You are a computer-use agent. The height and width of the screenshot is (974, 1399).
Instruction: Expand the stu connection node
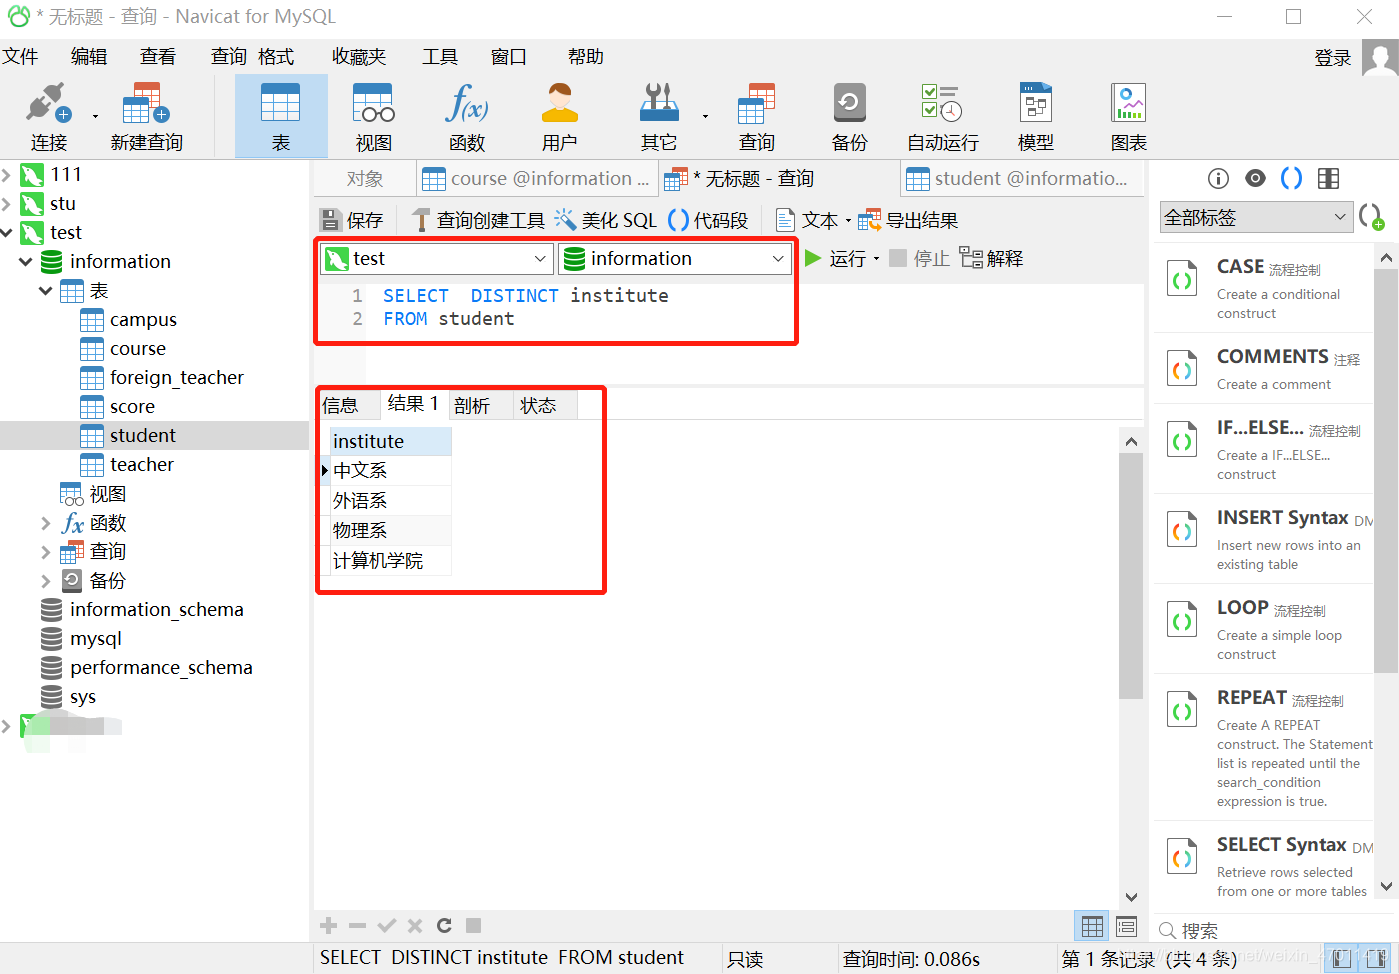pos(7,204)
